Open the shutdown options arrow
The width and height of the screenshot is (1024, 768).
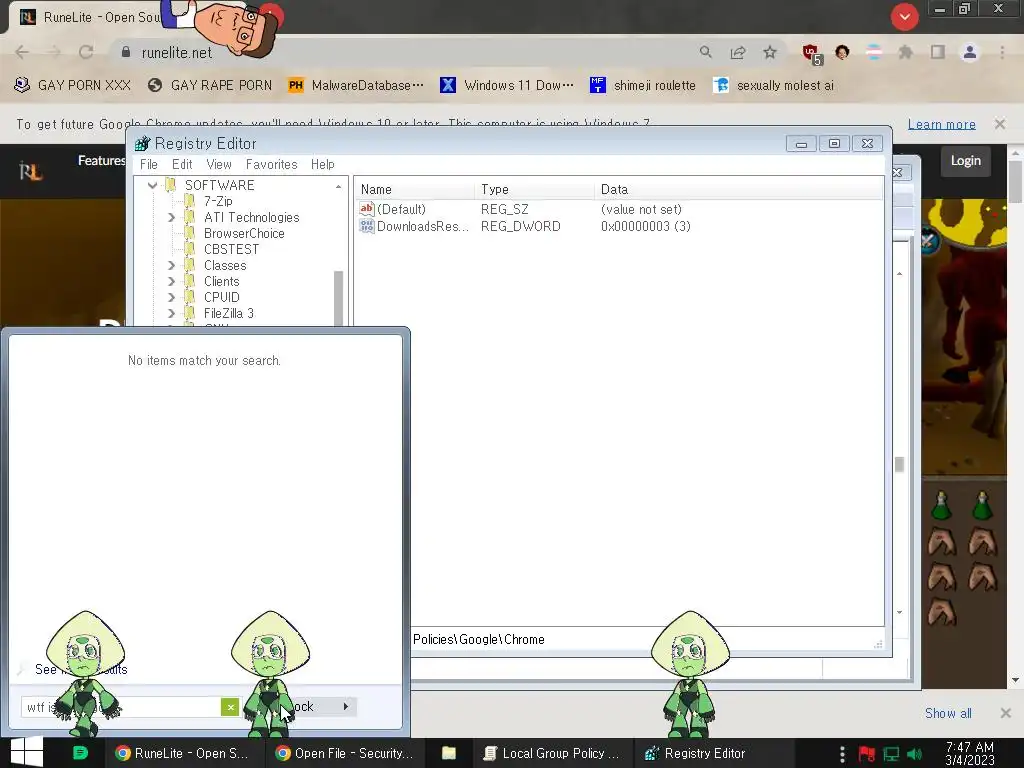pyautogui.click(x=345, y=706)
